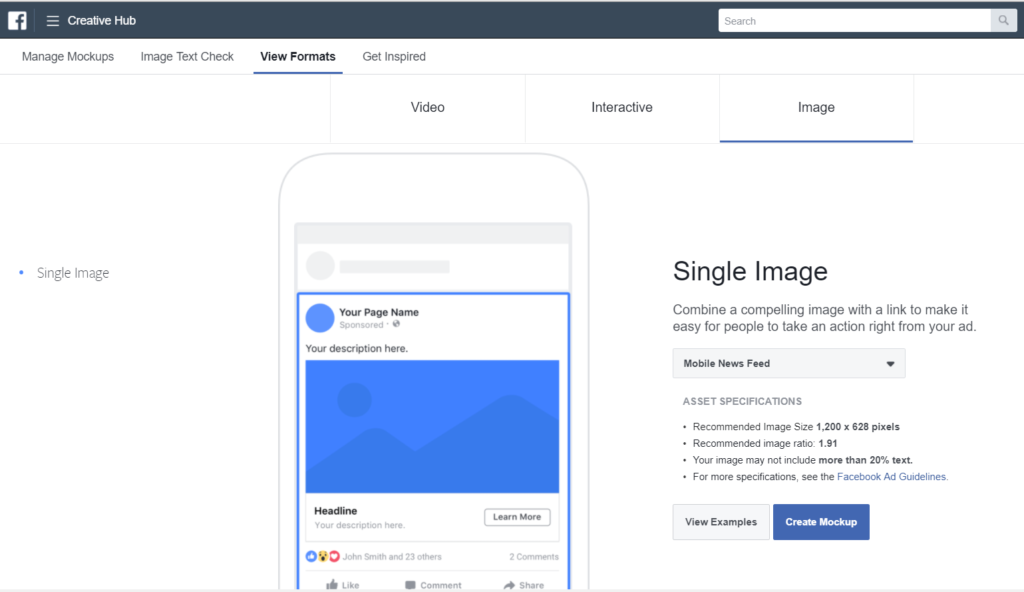Click the reaction emoji icons in preview
Image resolution: width=1024 pixels, height=592 pixels.
coord(323,556)
